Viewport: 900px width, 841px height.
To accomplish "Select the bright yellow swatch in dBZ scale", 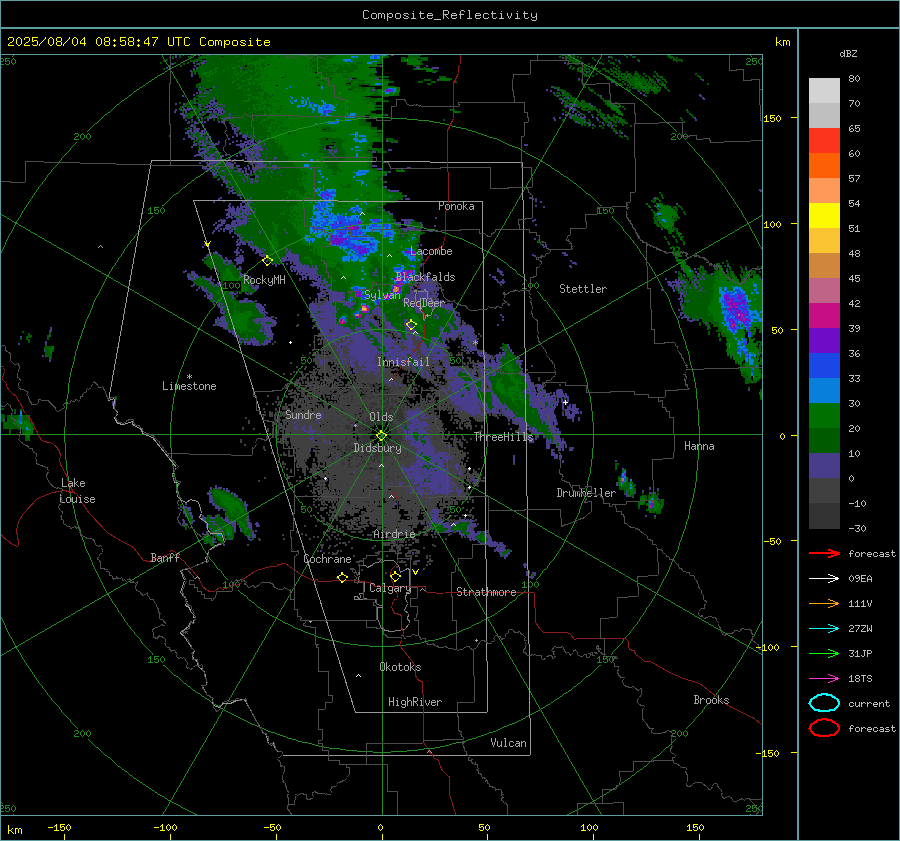I will pyautogui.click(x=824, y=216).
